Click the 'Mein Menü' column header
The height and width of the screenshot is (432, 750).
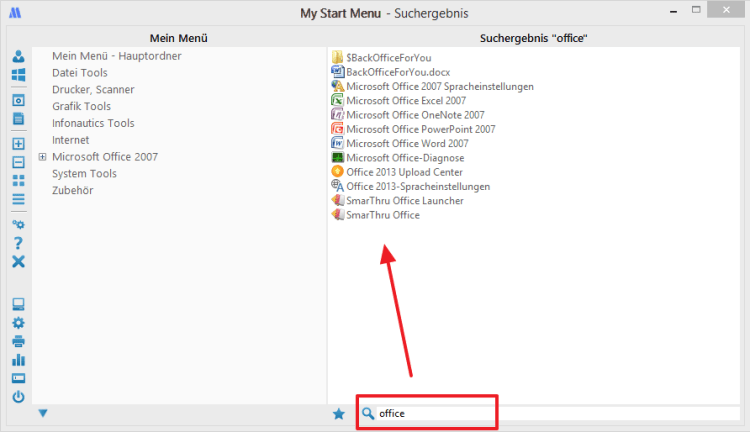coord(178,38)
